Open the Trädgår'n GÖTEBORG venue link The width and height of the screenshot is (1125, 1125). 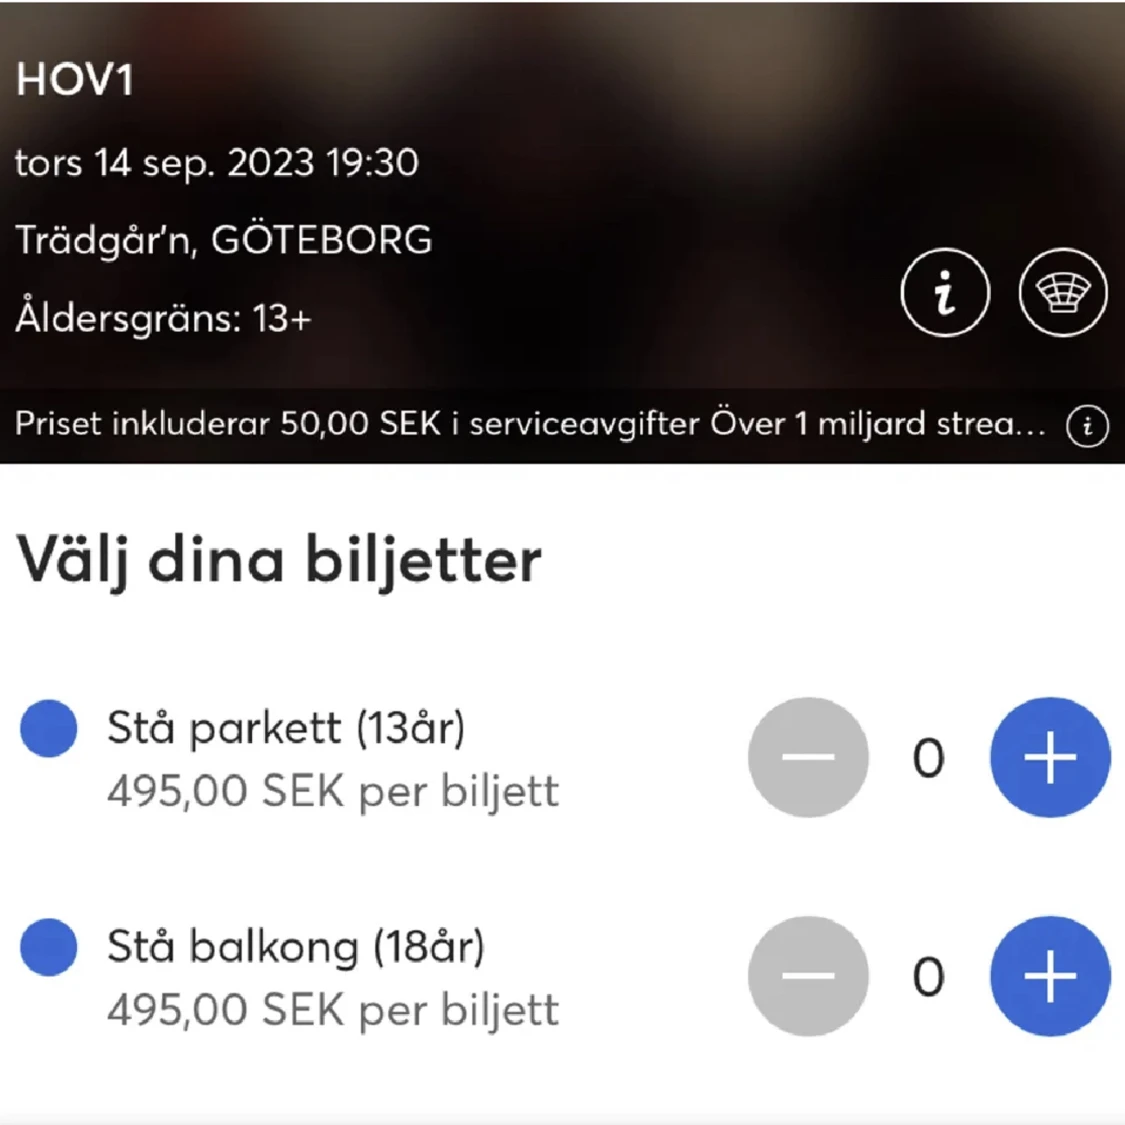pos(224,239)
